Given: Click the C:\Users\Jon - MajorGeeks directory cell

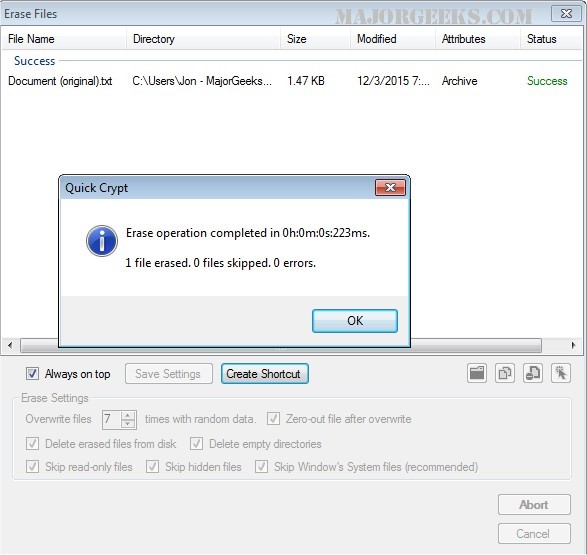Looking at the screenshot, I should point(202,81).
